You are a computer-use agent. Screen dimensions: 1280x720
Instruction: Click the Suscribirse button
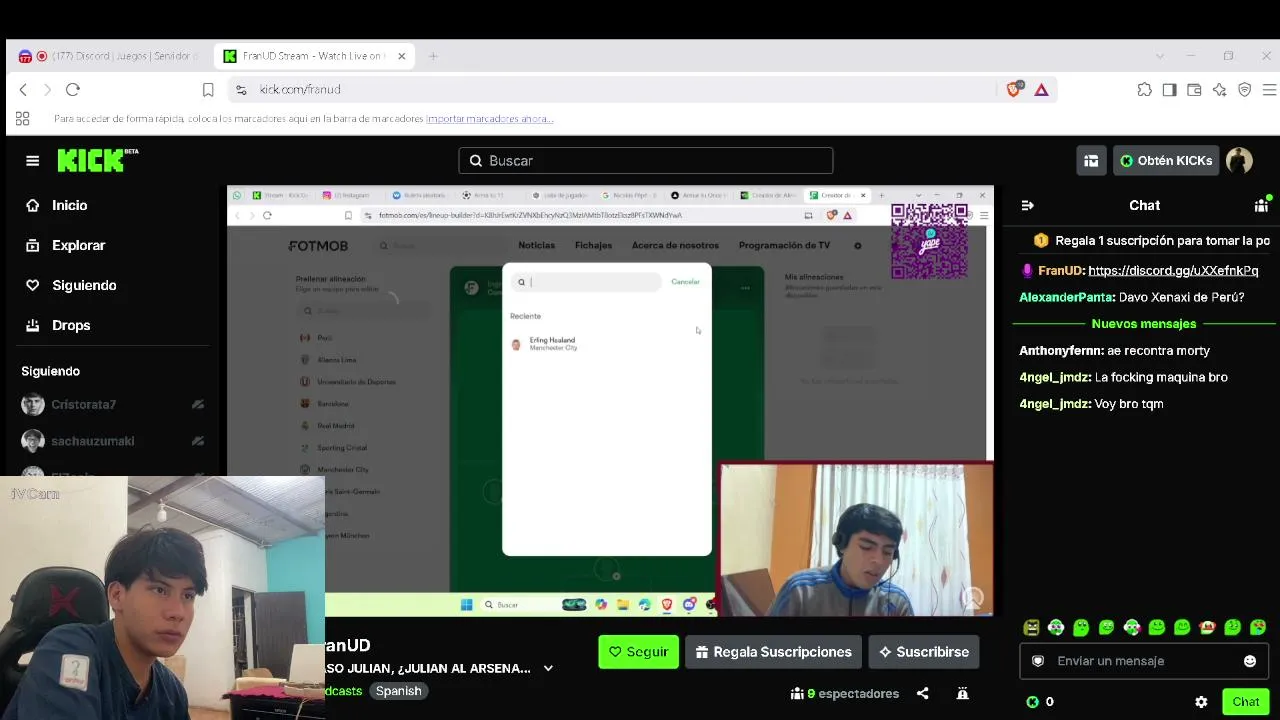(924, 652)
